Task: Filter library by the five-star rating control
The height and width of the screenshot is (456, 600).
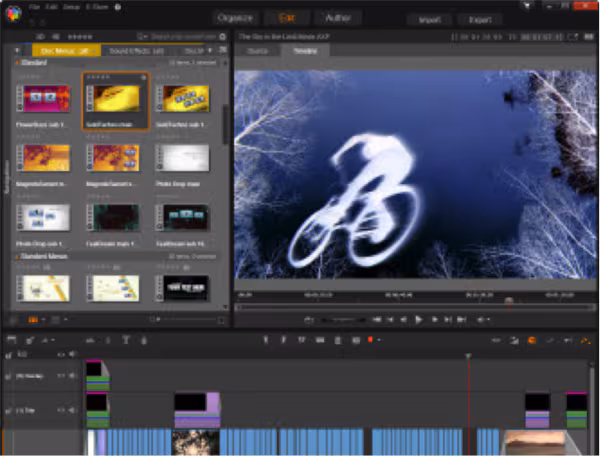Action: click(x=80, y=37)
